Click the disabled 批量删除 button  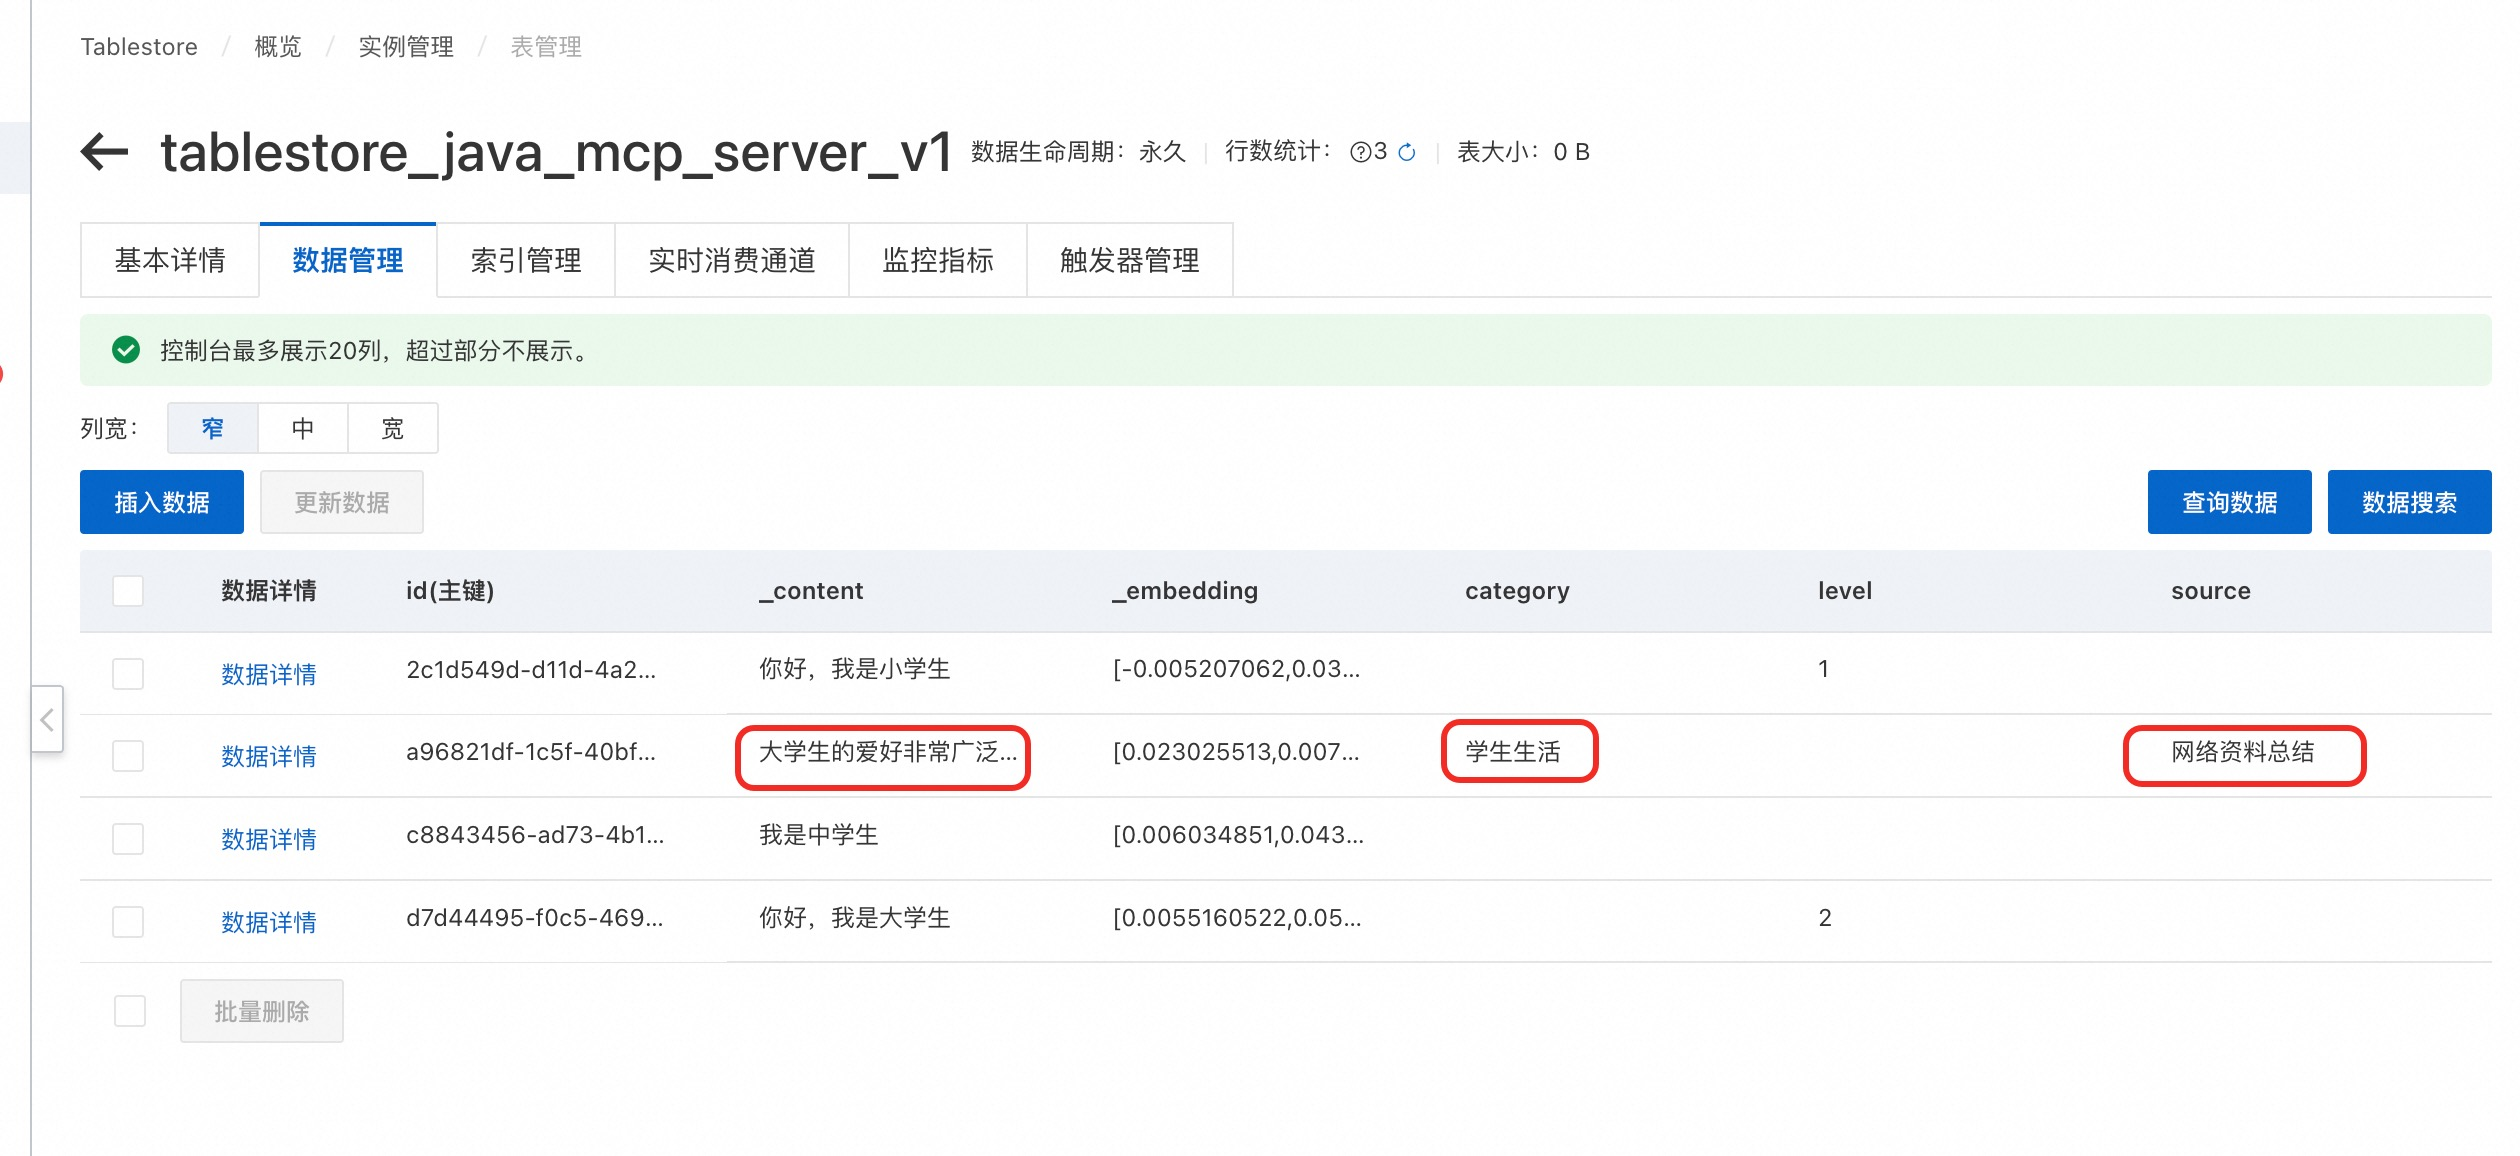261,1011
